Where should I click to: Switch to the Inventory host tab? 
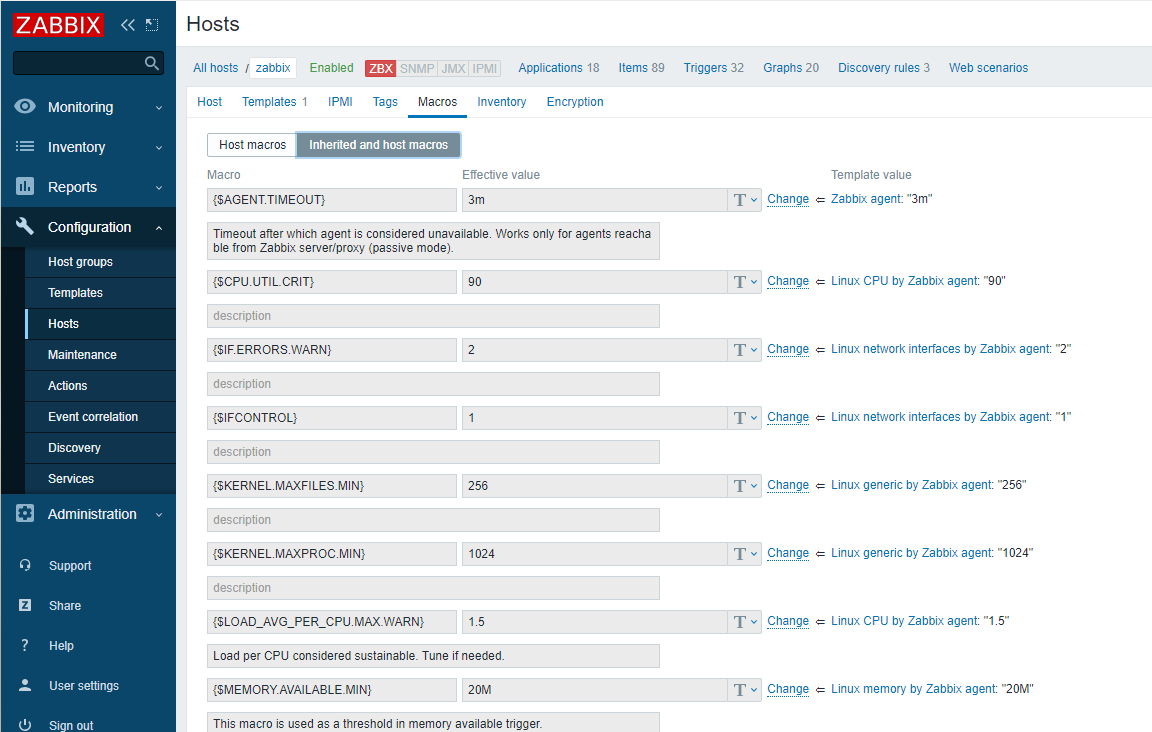click(x=502, y=102)
